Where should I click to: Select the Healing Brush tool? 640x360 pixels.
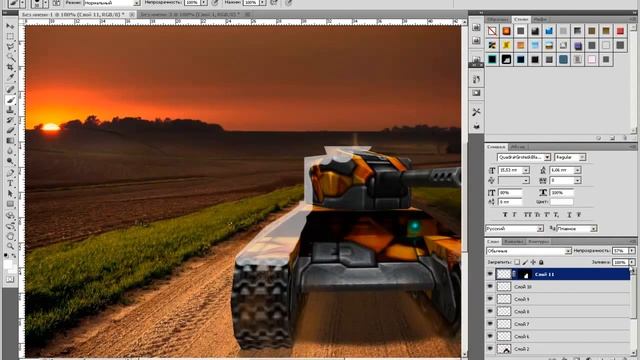click(10, 89)
